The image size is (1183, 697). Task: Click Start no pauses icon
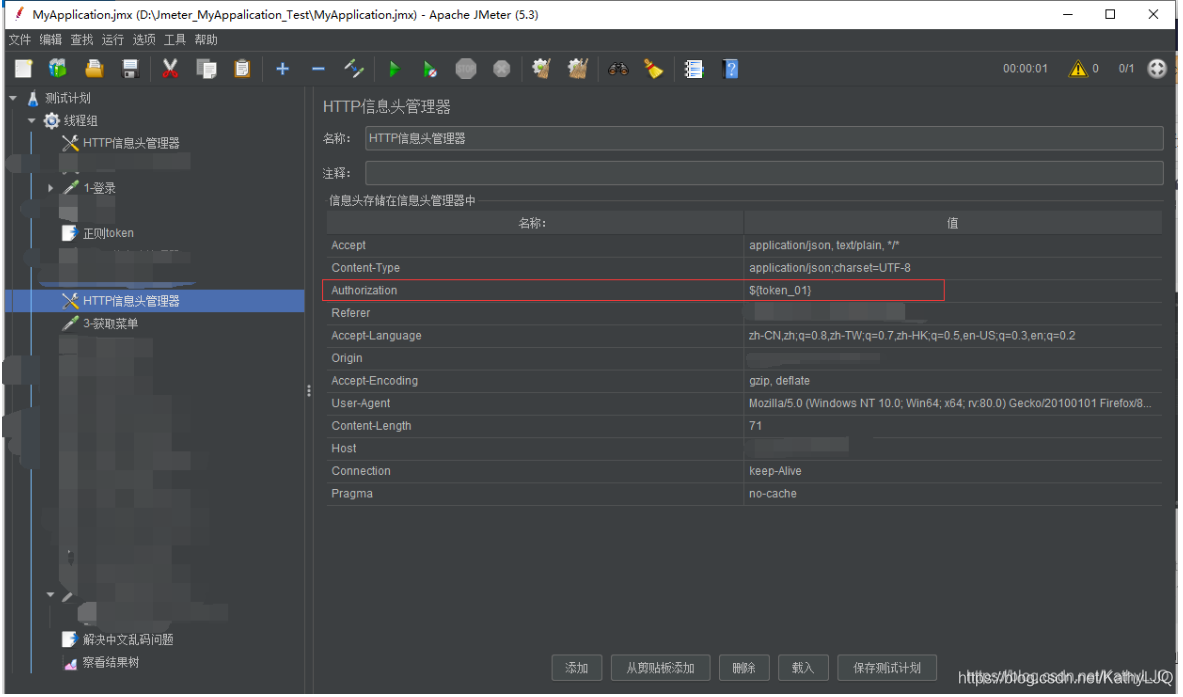(429, 69)
